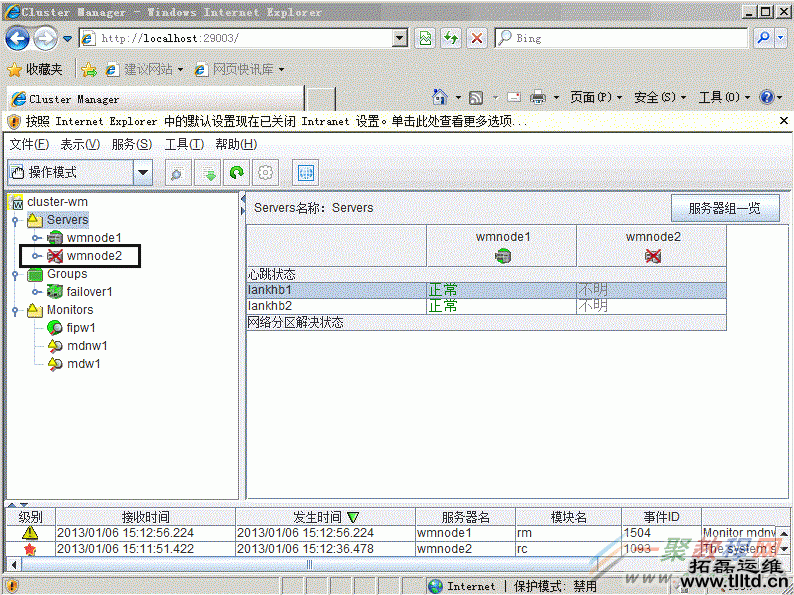Image resolution: width=794 pixels, height=595 pixels.
Task: Open a new blank browser tab
Action: [x=321, y=99]
